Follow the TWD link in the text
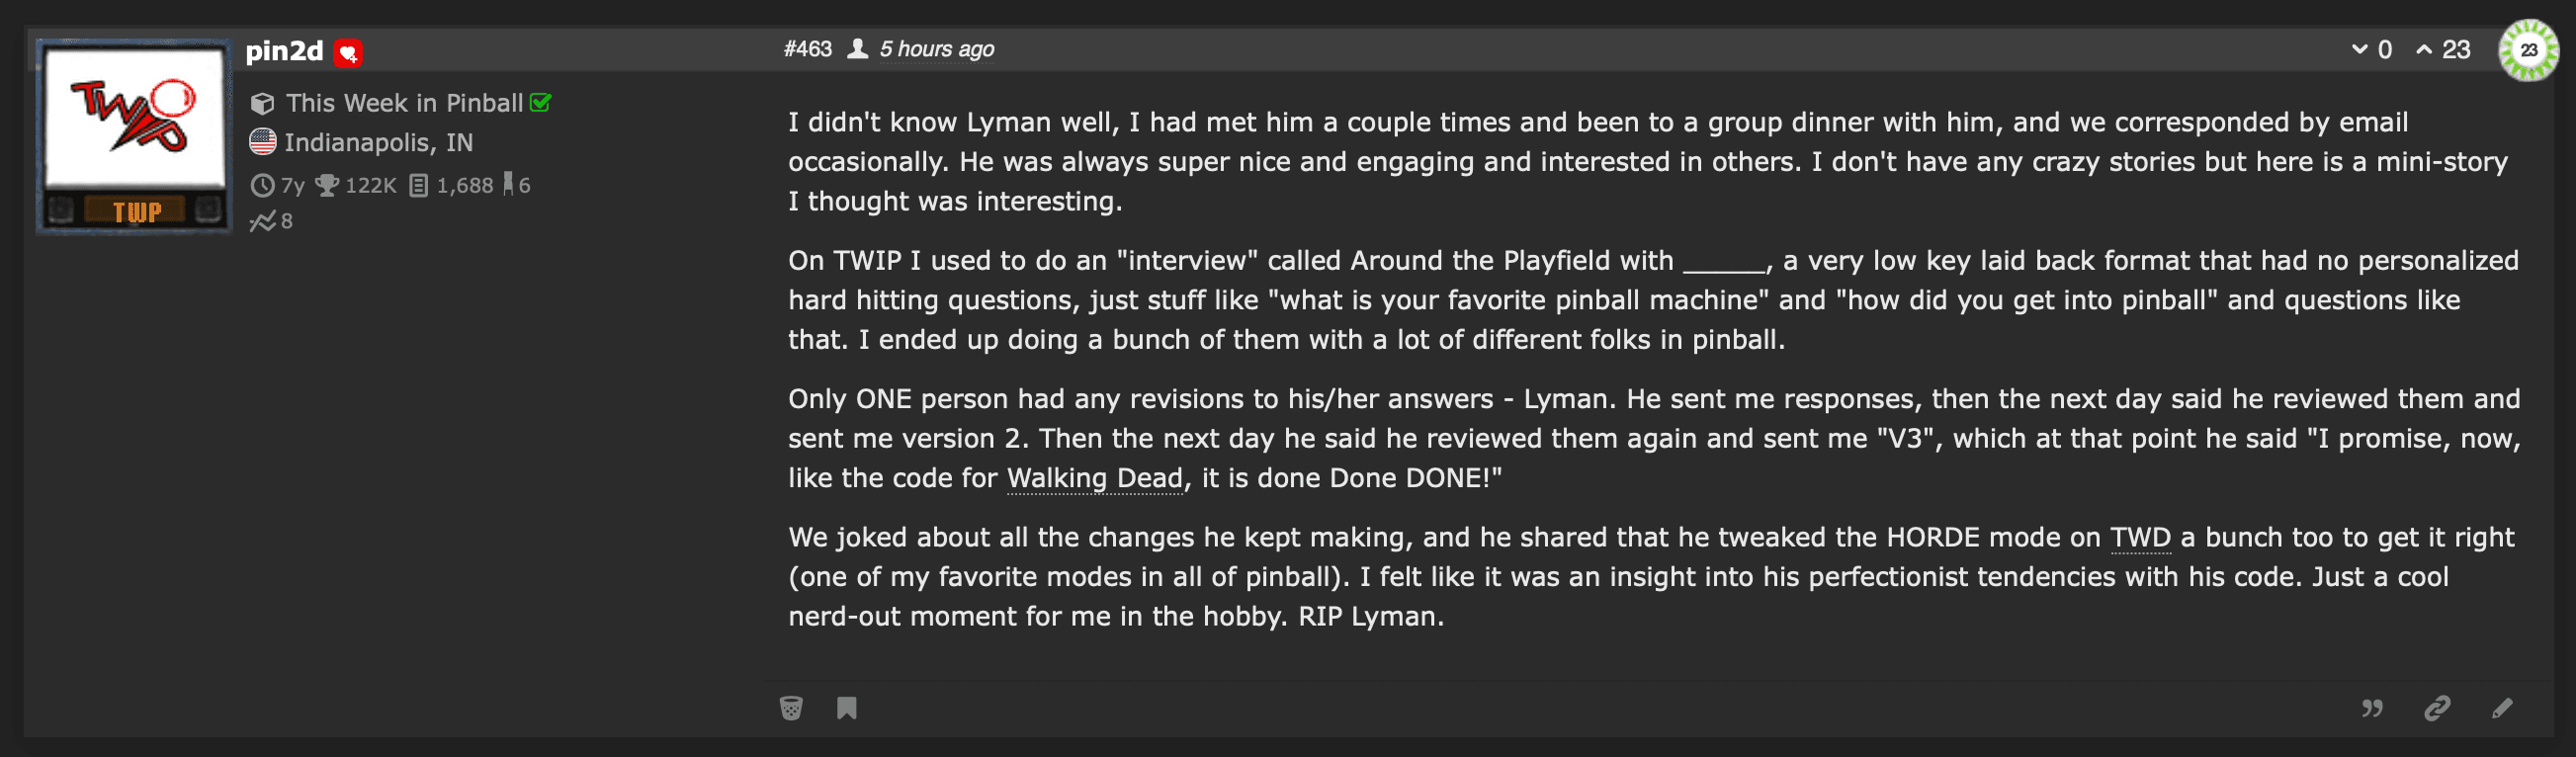The height and width of the screenshot is (757, 2576). pyautogui.click(x=2141, y=537)
